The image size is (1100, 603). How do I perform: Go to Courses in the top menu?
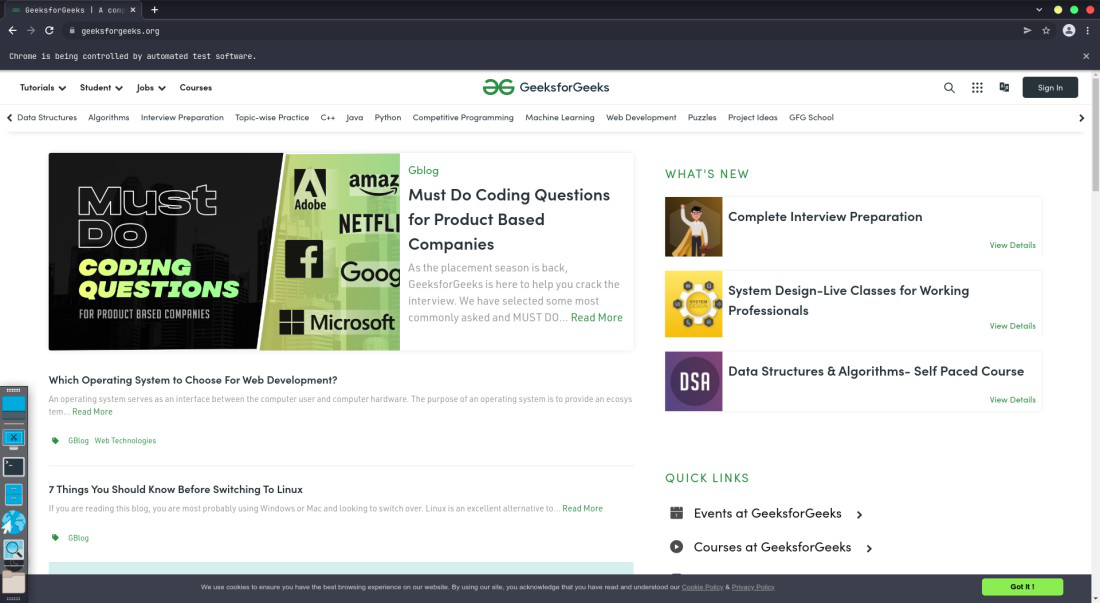click(x=195, y=88)
